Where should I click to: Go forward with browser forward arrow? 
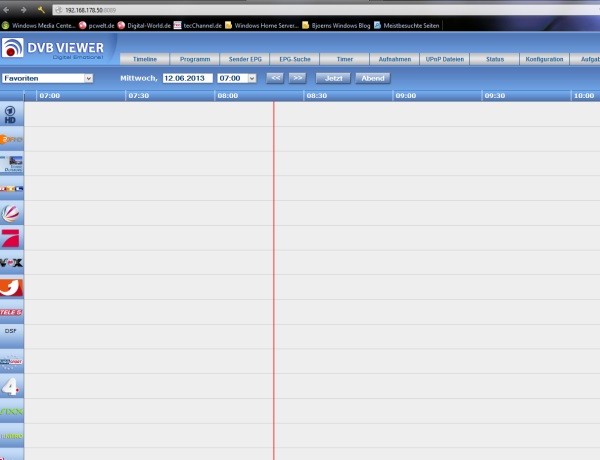click(x=23, y=10)
